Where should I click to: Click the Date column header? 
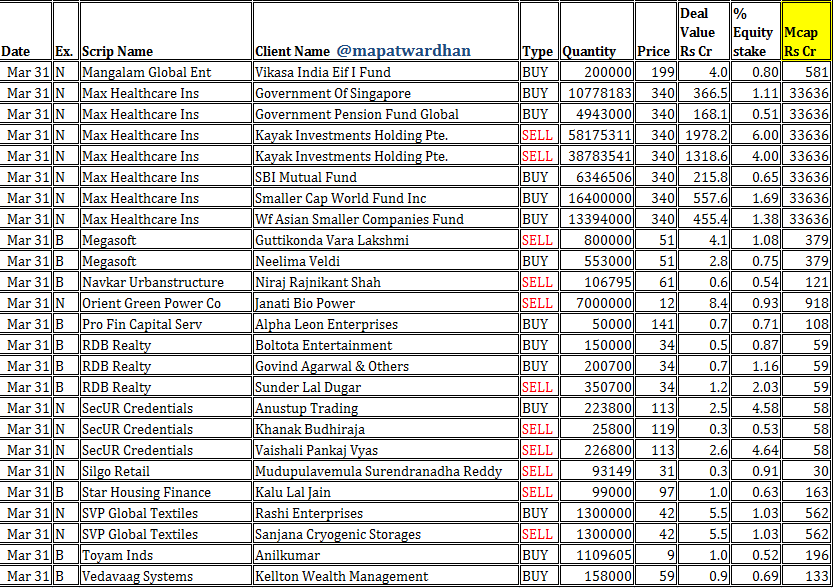pos(26,31)
